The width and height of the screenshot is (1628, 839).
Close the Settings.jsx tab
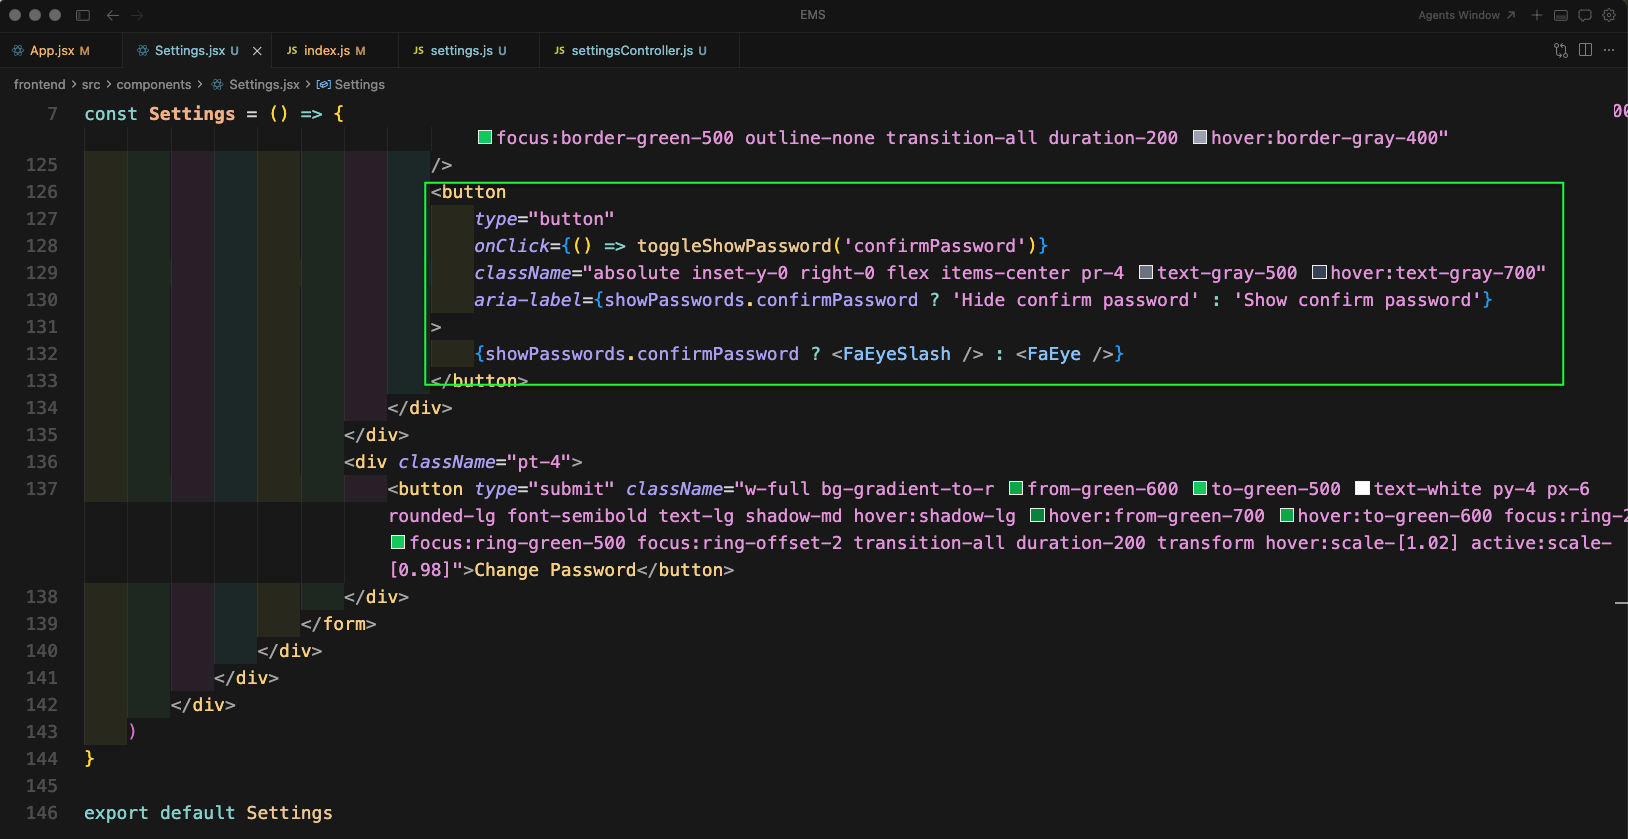257,50
